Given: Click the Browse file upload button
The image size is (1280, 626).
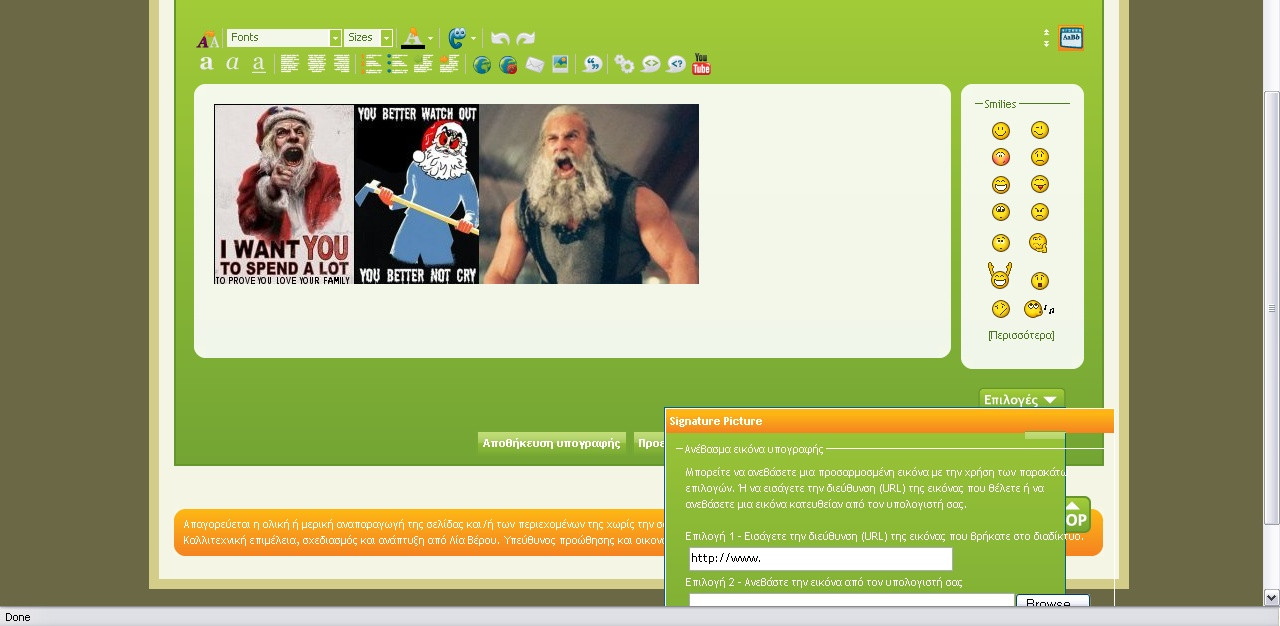Looking at the screenshot, I should (x=1053, y=601).
